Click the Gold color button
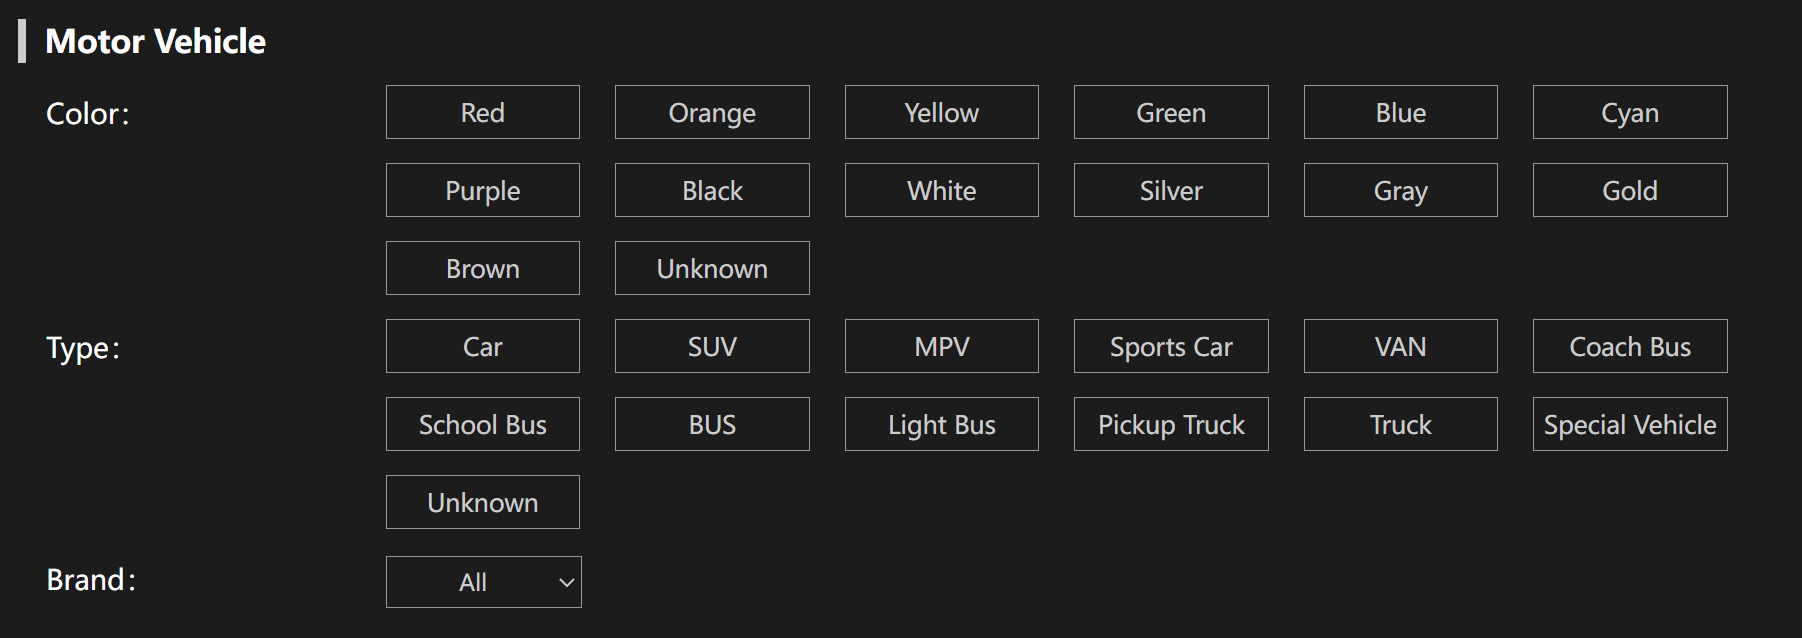The image size is (1802, 638). coord(1630,190)
